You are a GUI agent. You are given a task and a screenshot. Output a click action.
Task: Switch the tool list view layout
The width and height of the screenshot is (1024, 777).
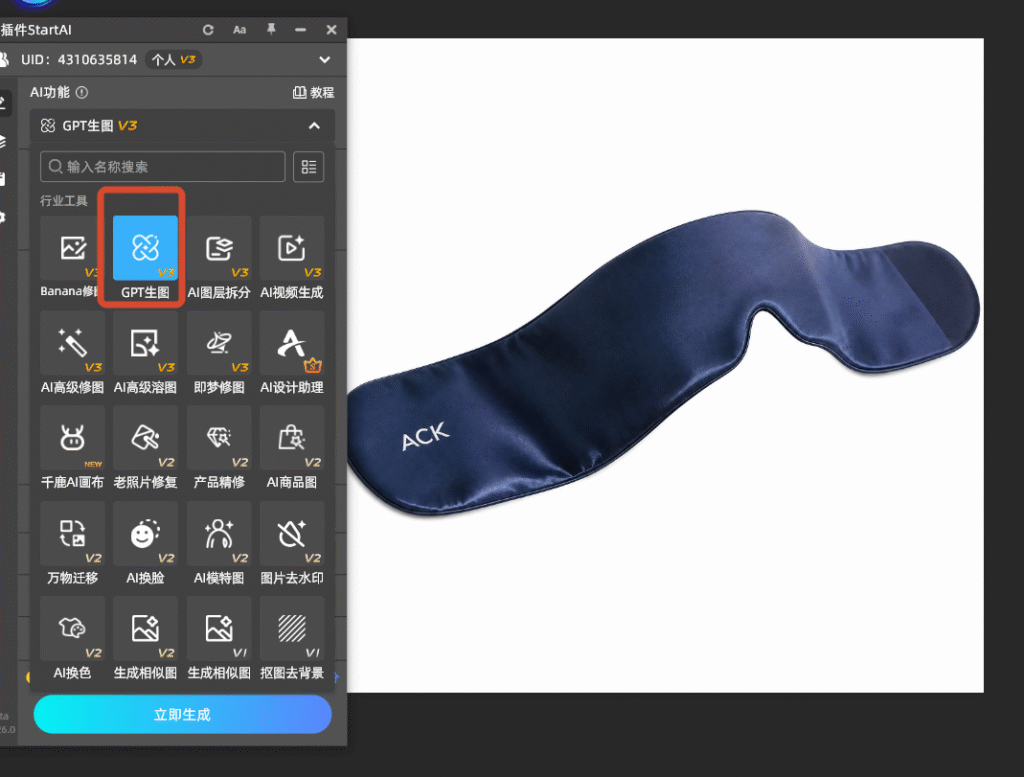(309, 166)
